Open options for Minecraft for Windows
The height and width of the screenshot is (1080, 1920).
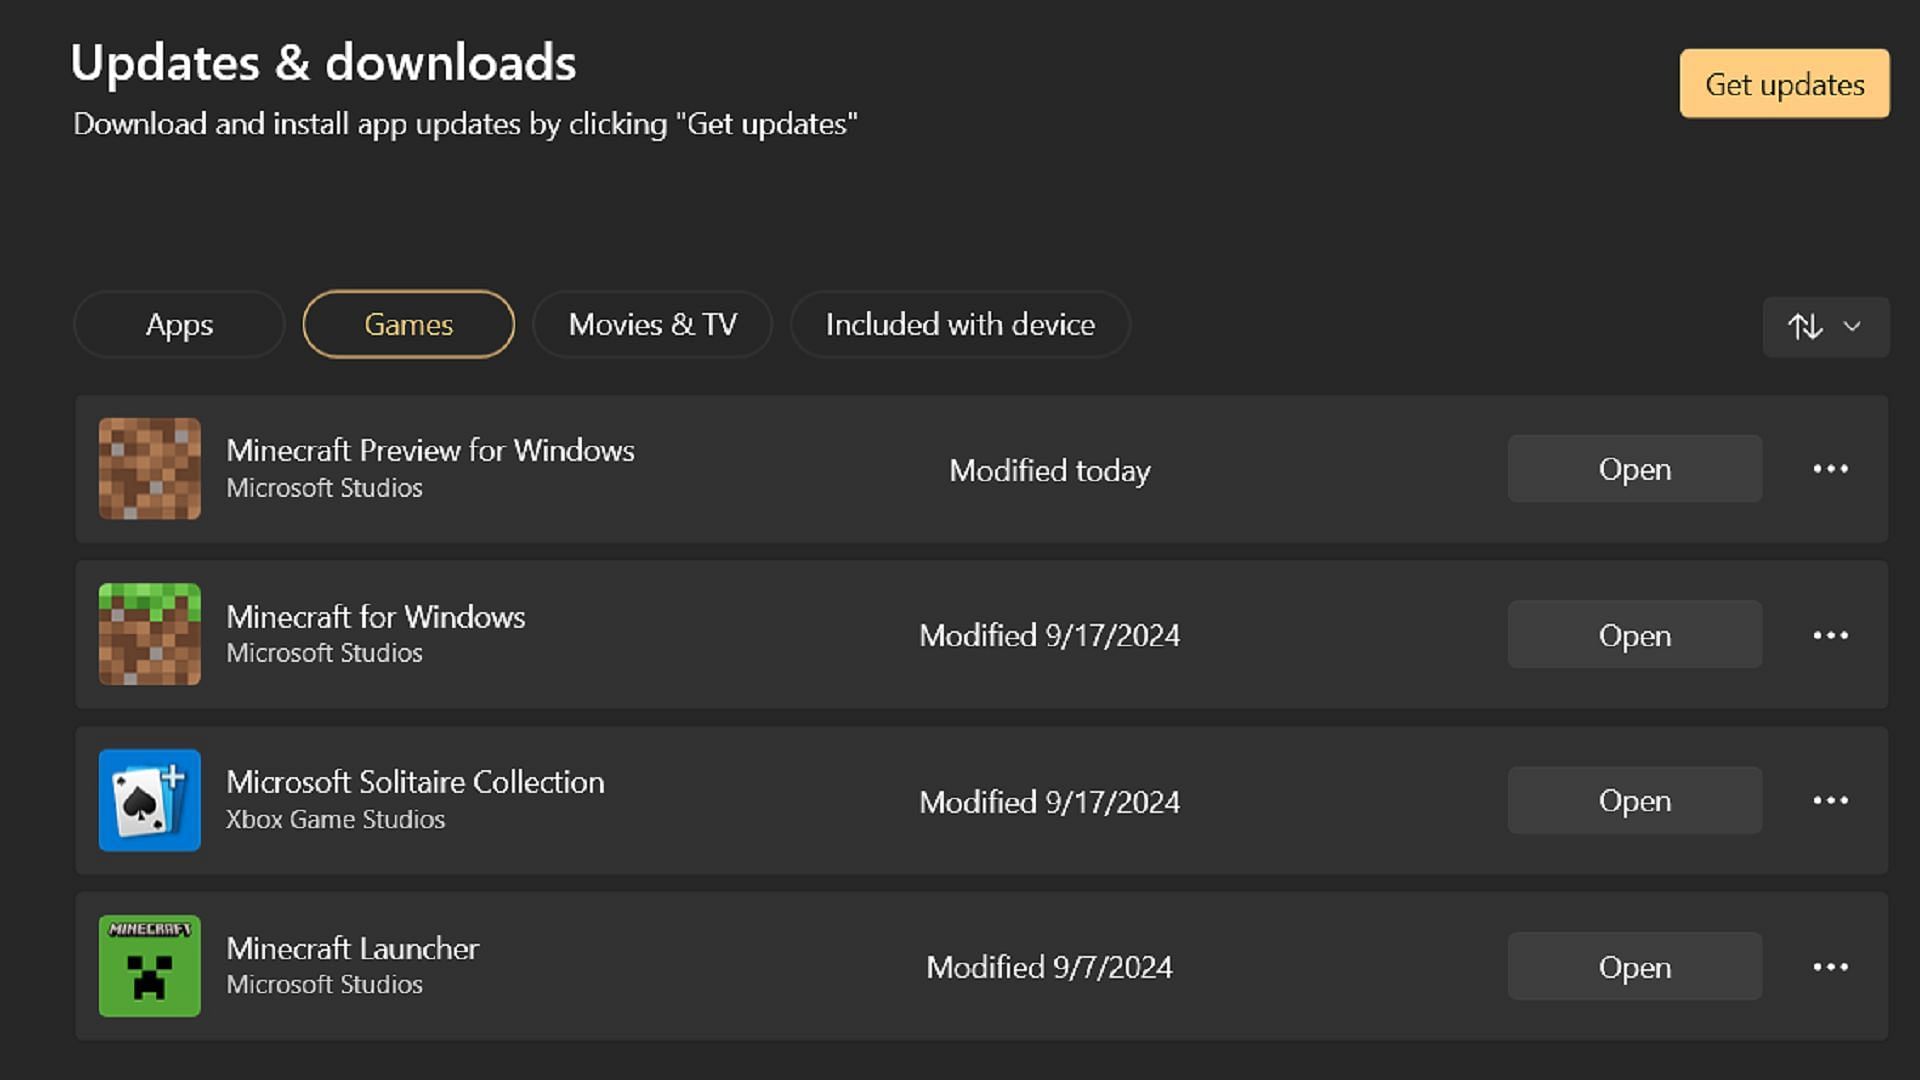pyautogui.click(x=1830, y=634)
